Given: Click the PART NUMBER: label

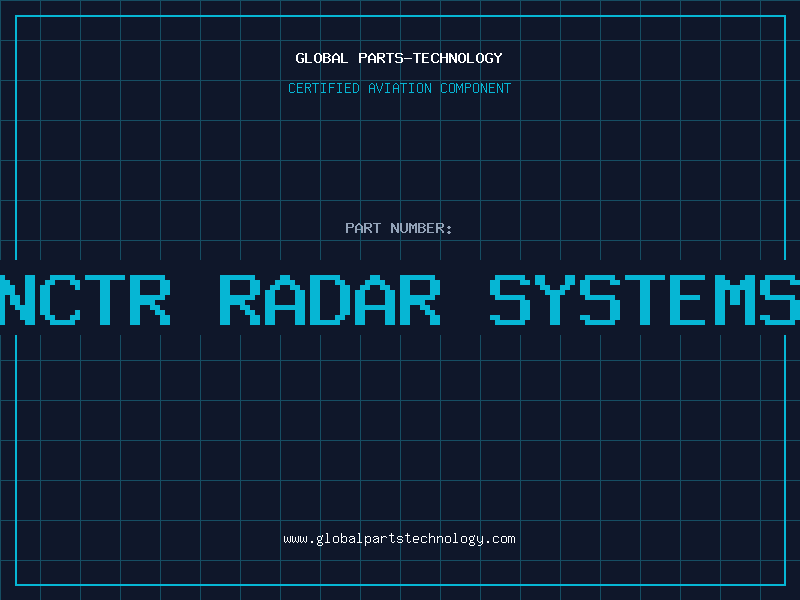Looking at the screenshot, I should coord(399,228).
